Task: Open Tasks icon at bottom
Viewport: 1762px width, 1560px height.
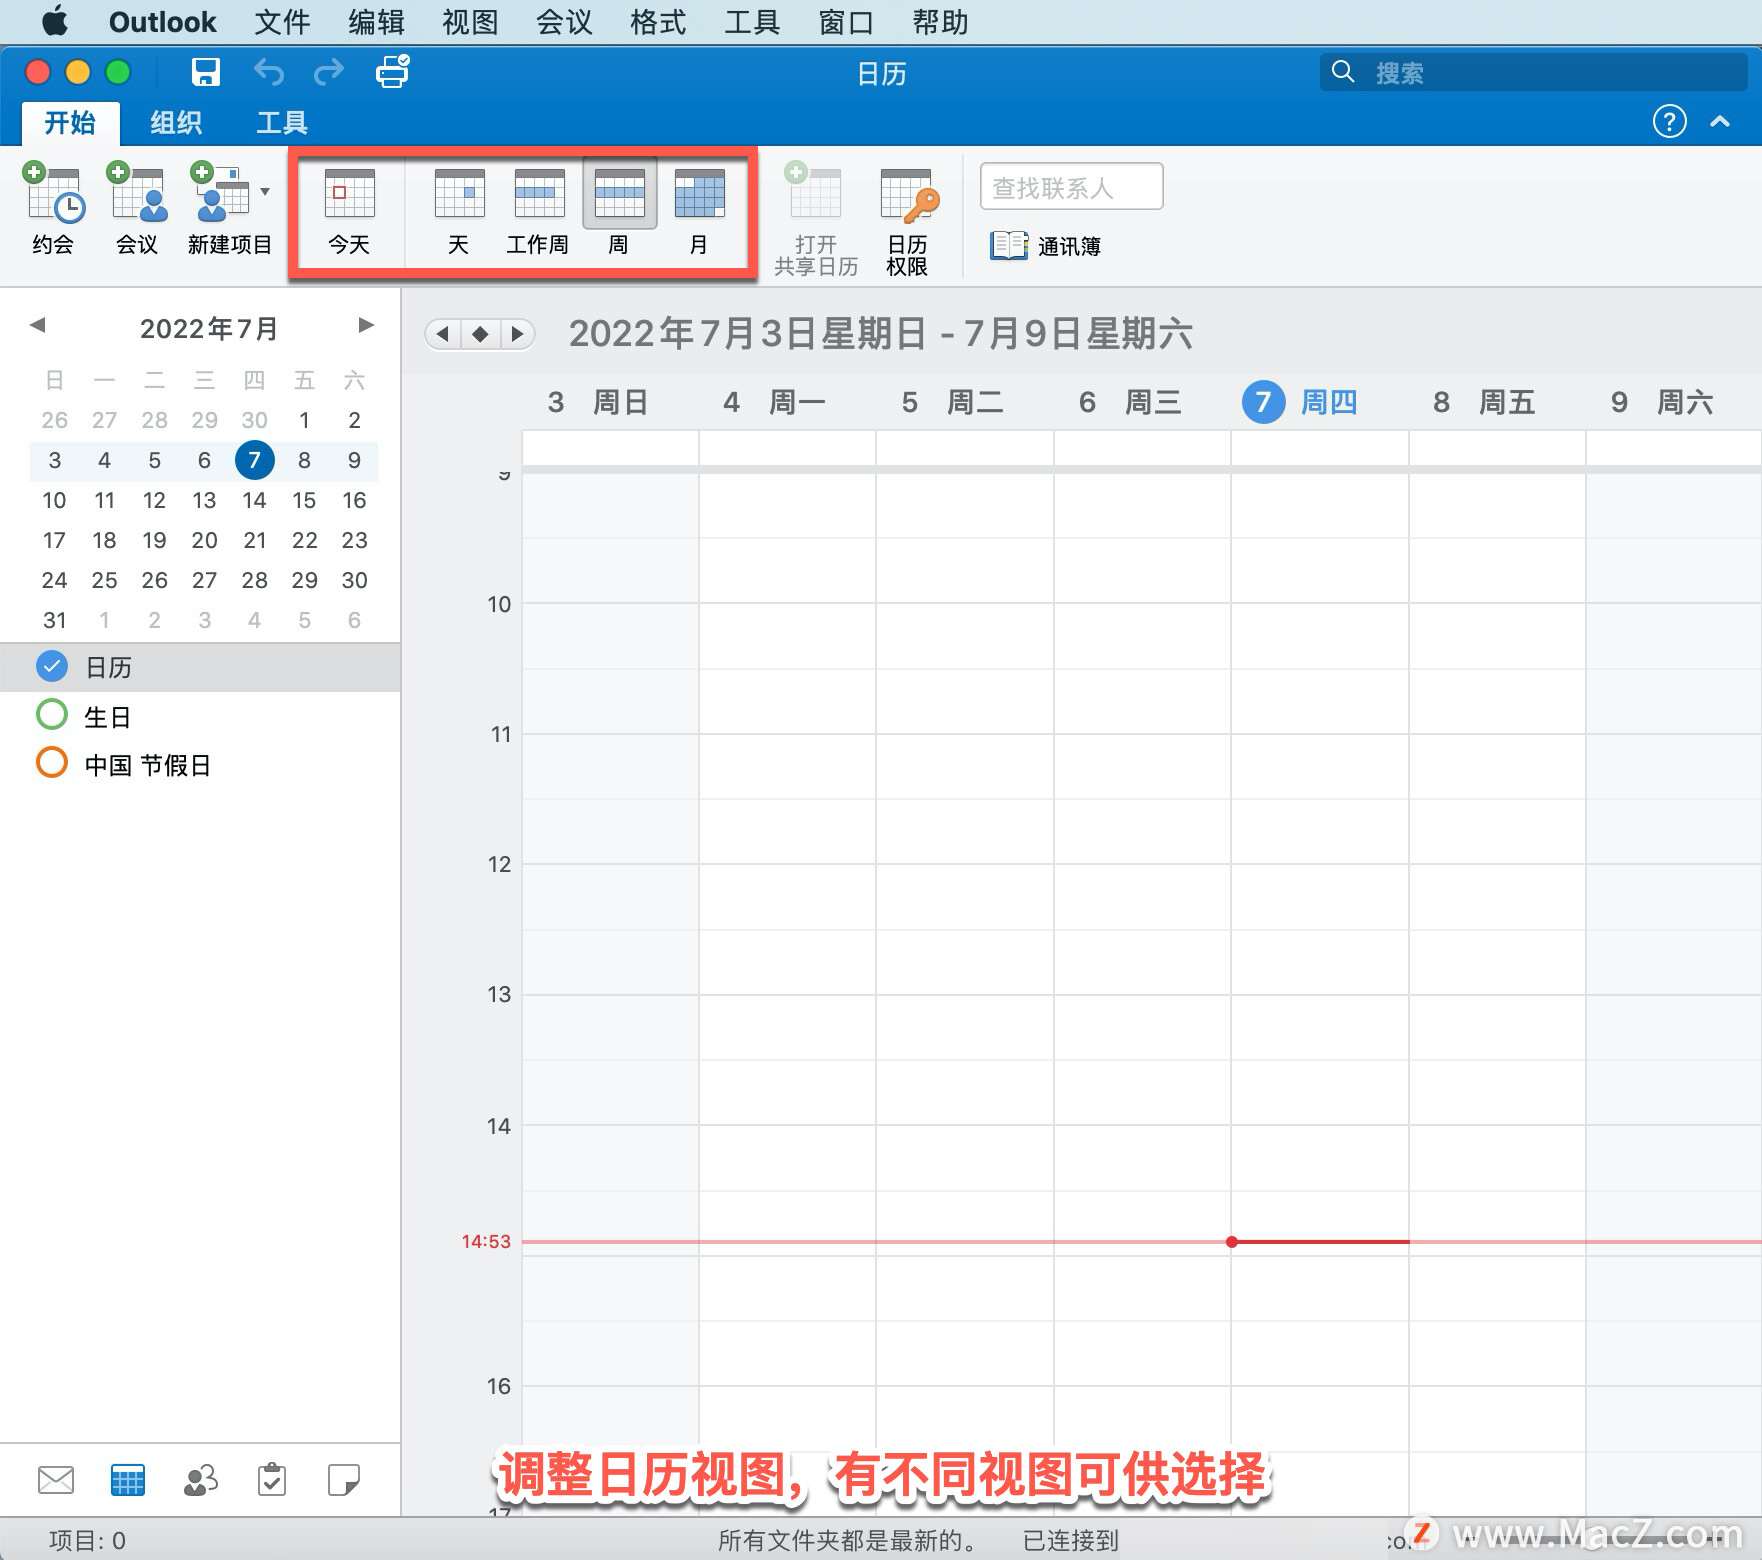Action: (272, 1479)
